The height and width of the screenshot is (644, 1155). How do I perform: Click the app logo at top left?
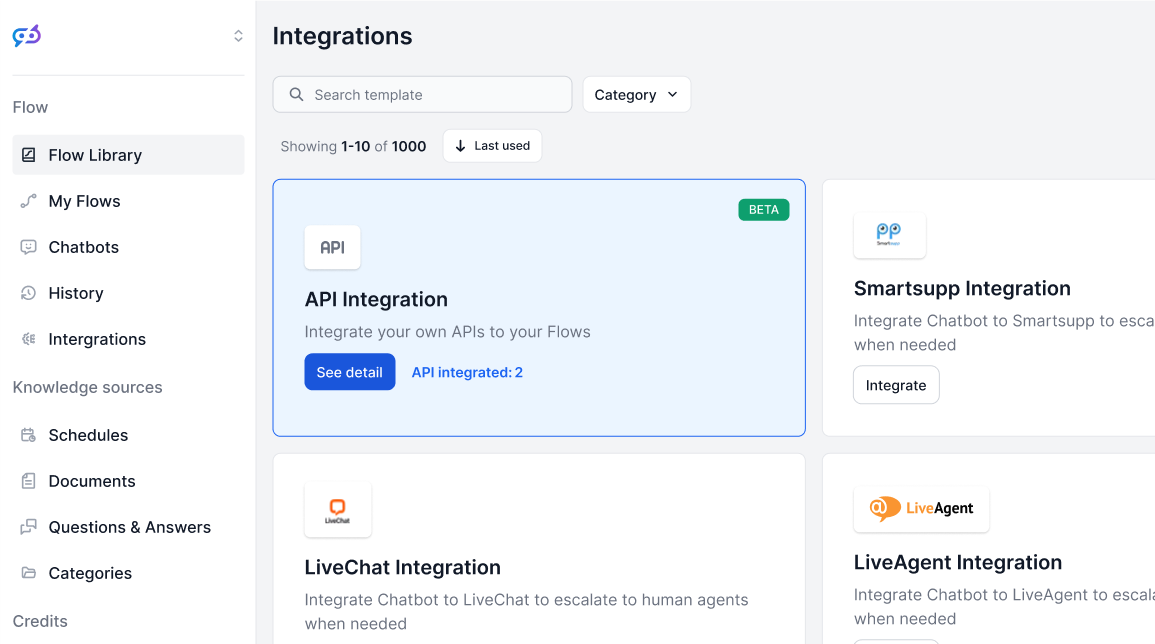click(27, 35)
